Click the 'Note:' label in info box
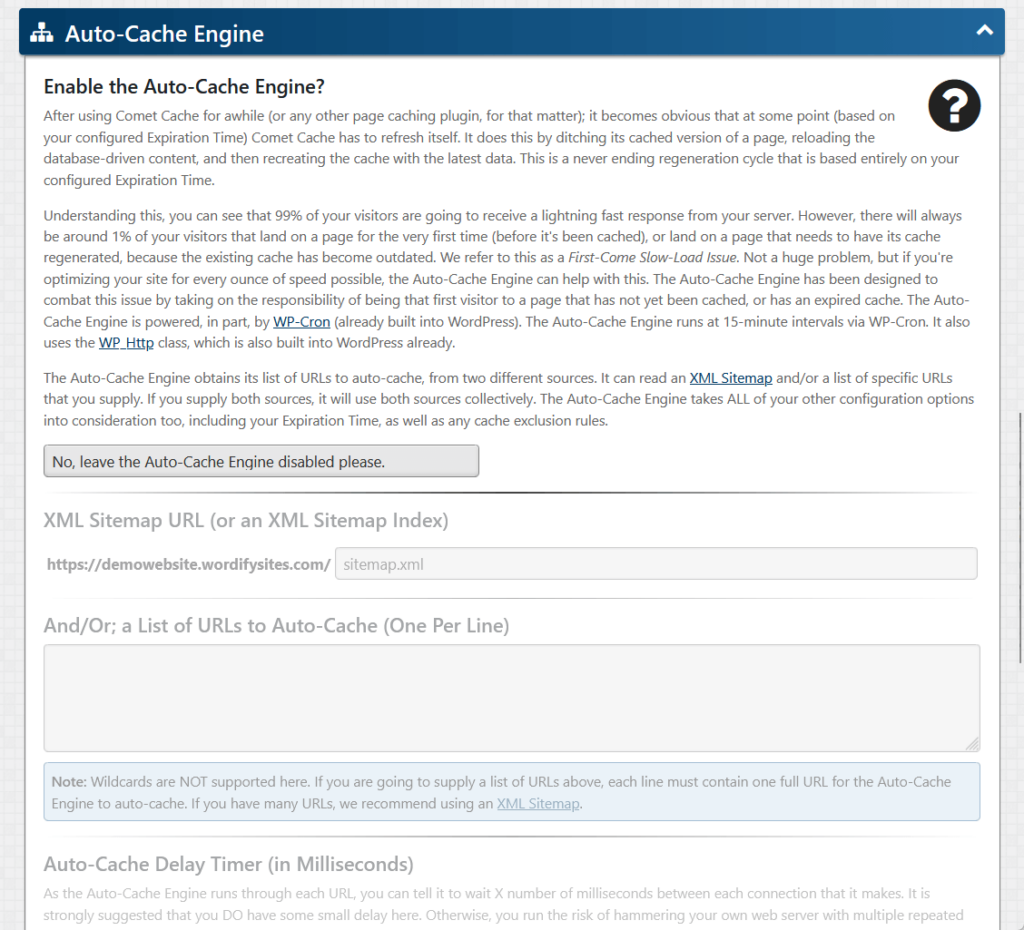The height and width of the screenshot is (930, 1024). point(69,782)
